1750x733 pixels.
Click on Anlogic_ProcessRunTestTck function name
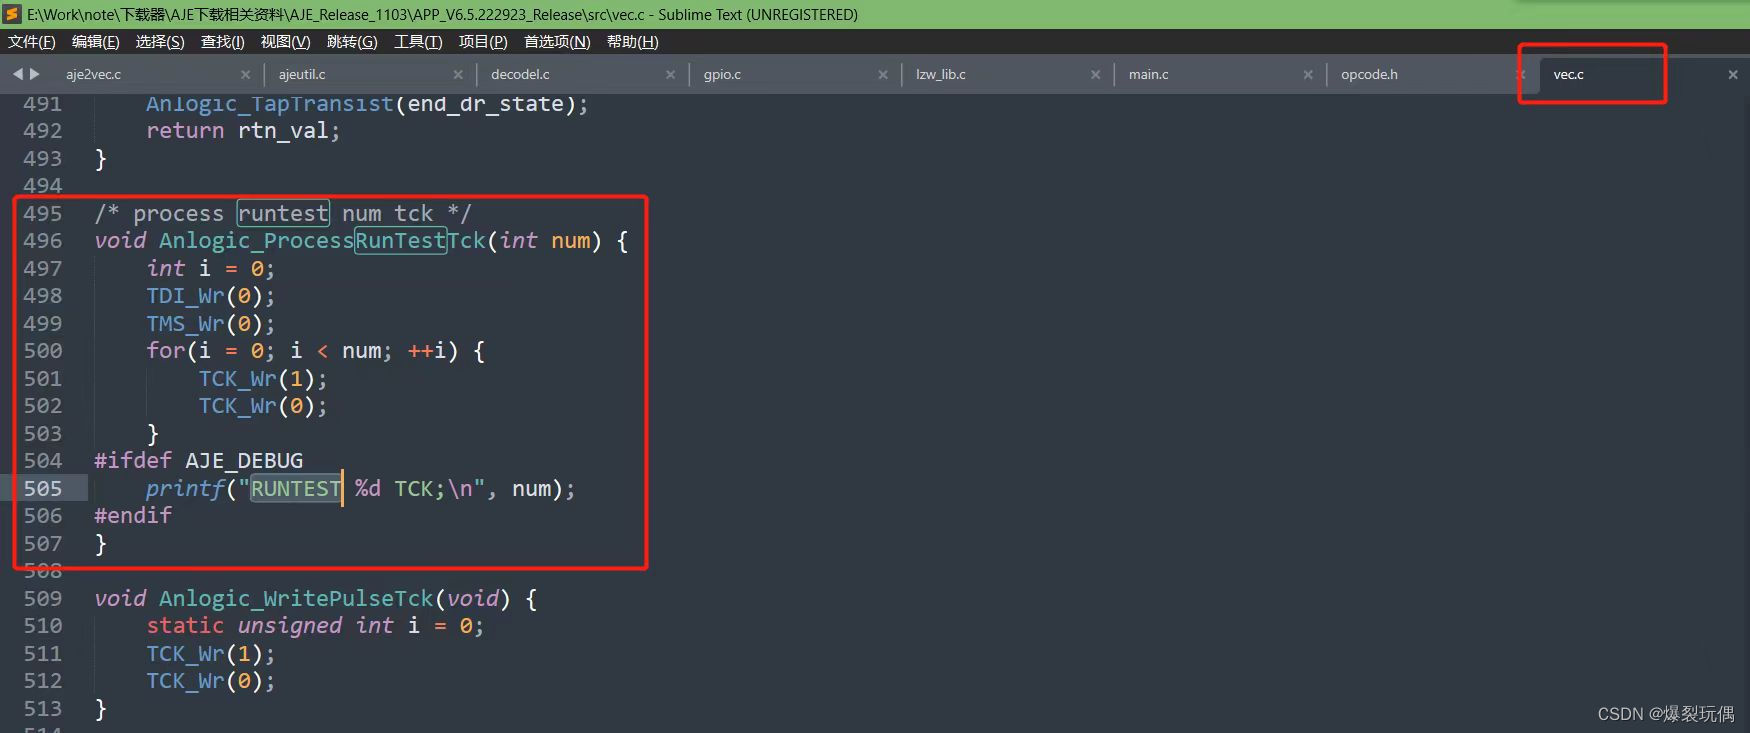322,241
